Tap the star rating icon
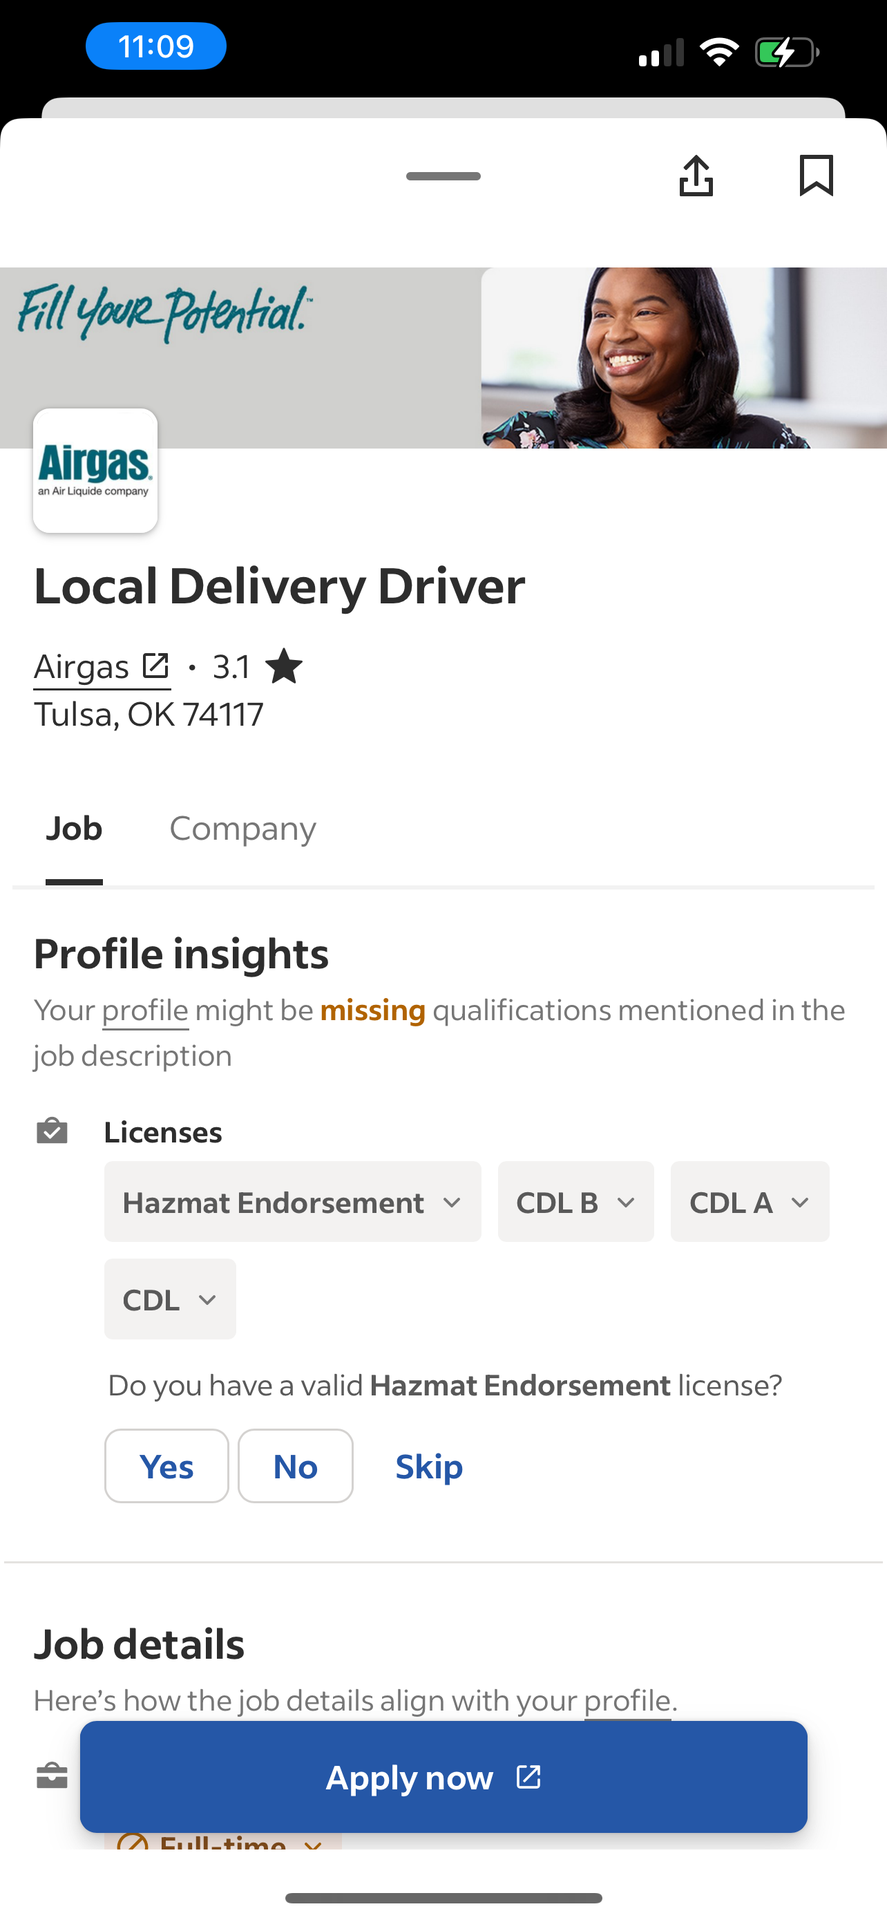This screenshot has height=1920, width=887. click(285, 667)
